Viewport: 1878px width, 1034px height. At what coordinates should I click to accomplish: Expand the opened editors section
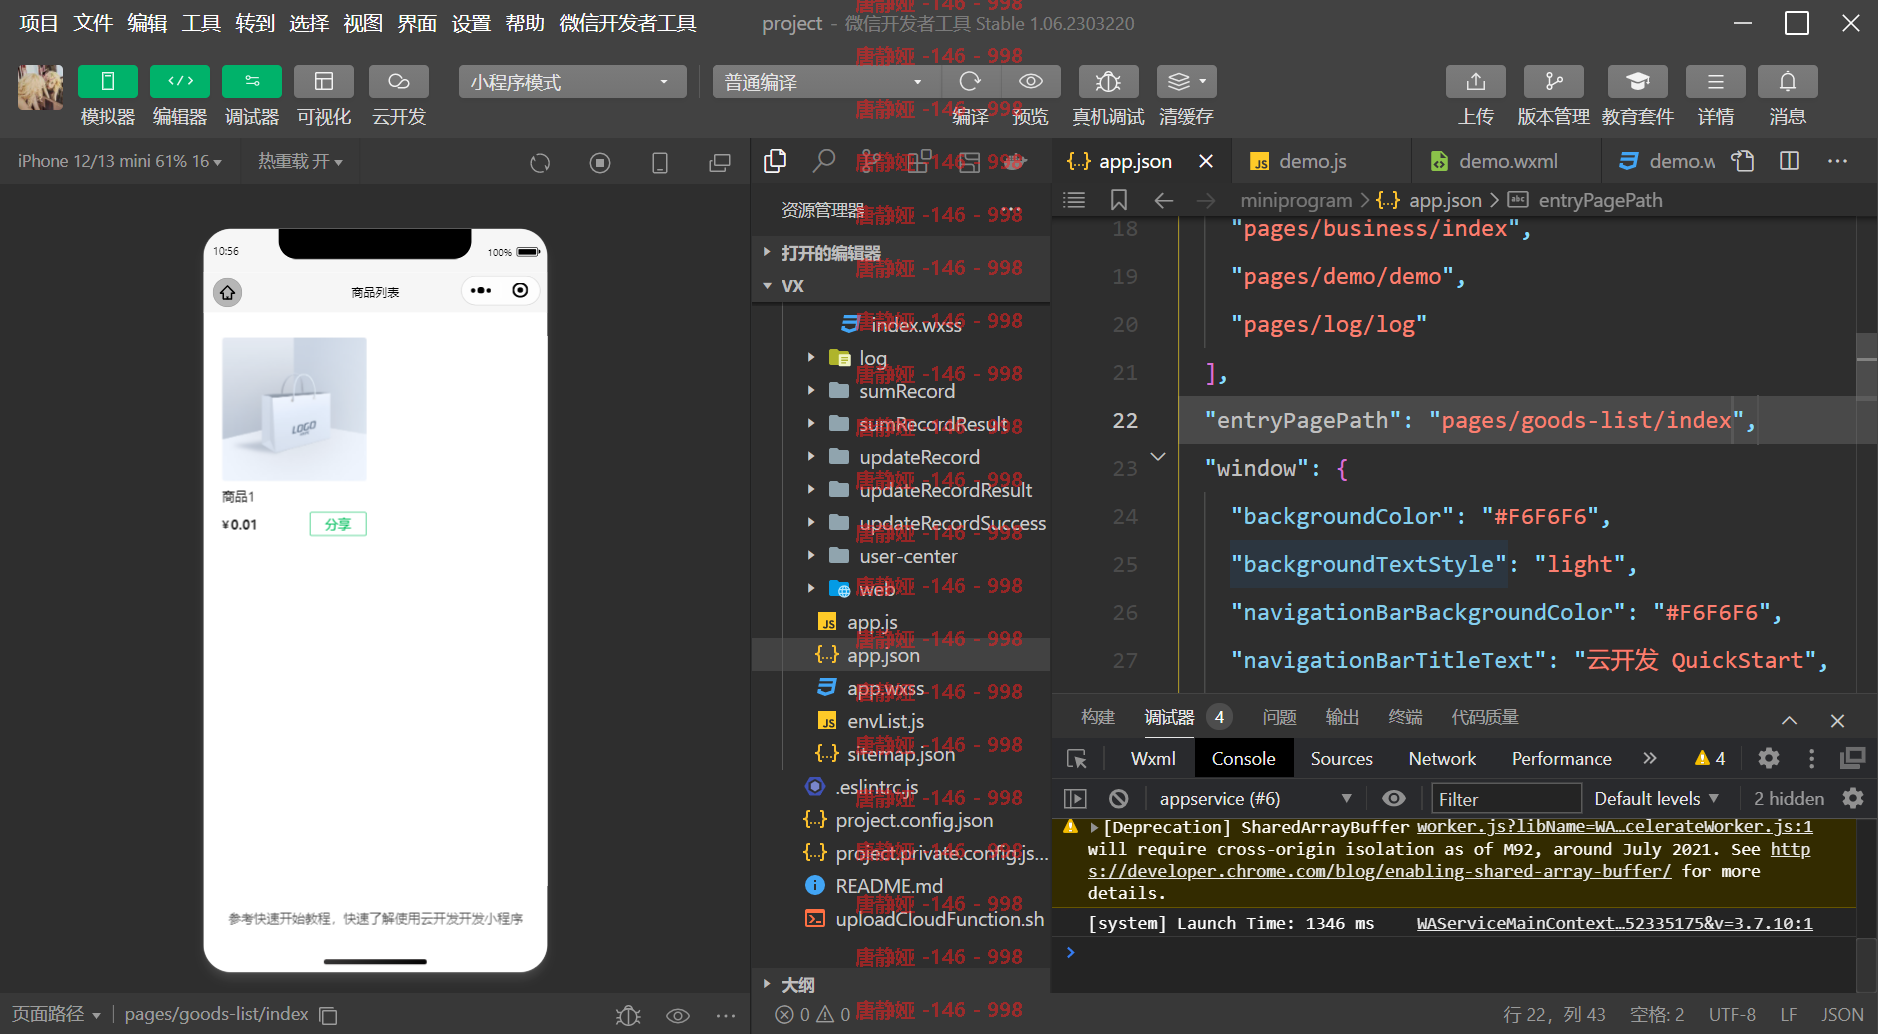(901, 253)
